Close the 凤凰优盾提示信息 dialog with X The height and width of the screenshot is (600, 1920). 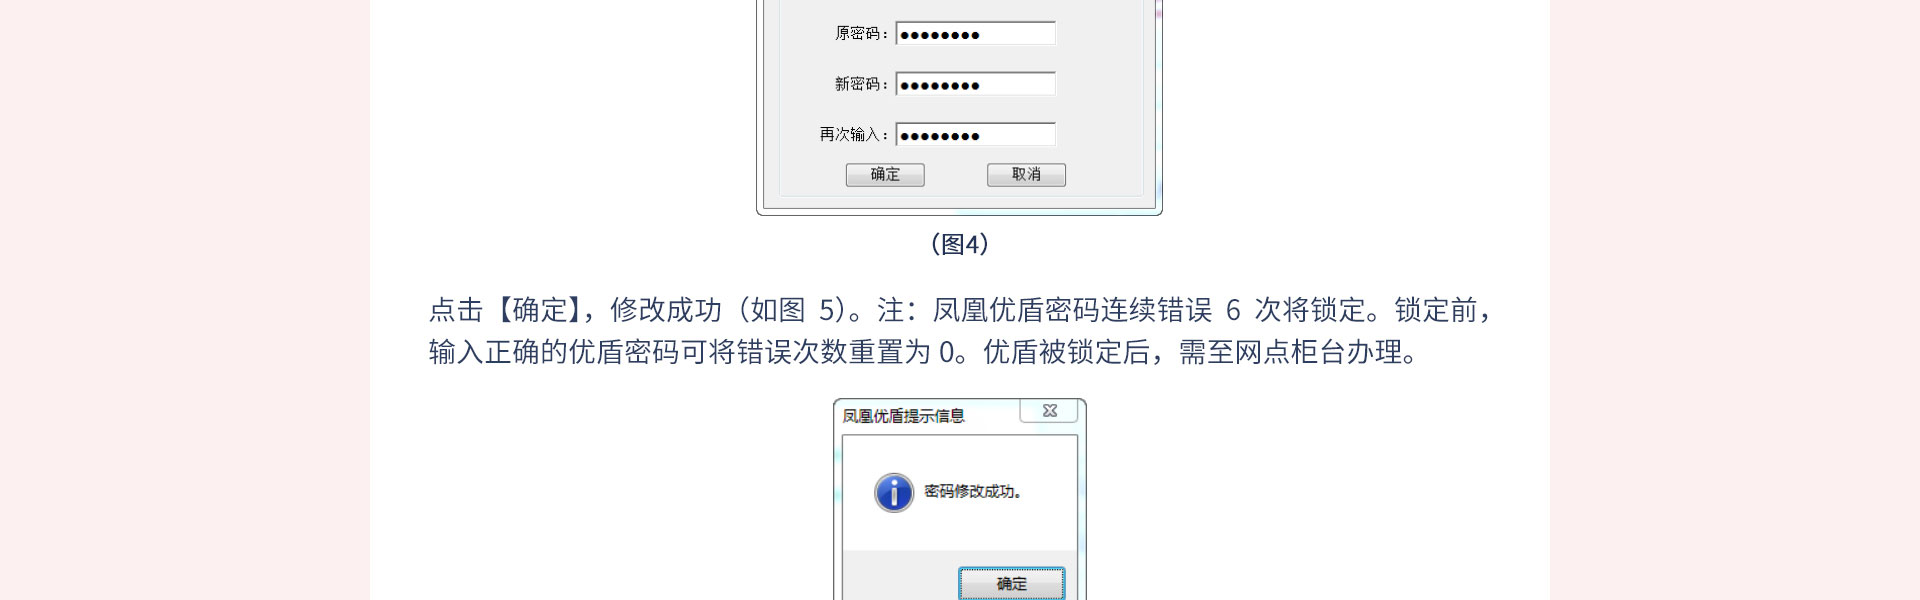point(1049,411)
